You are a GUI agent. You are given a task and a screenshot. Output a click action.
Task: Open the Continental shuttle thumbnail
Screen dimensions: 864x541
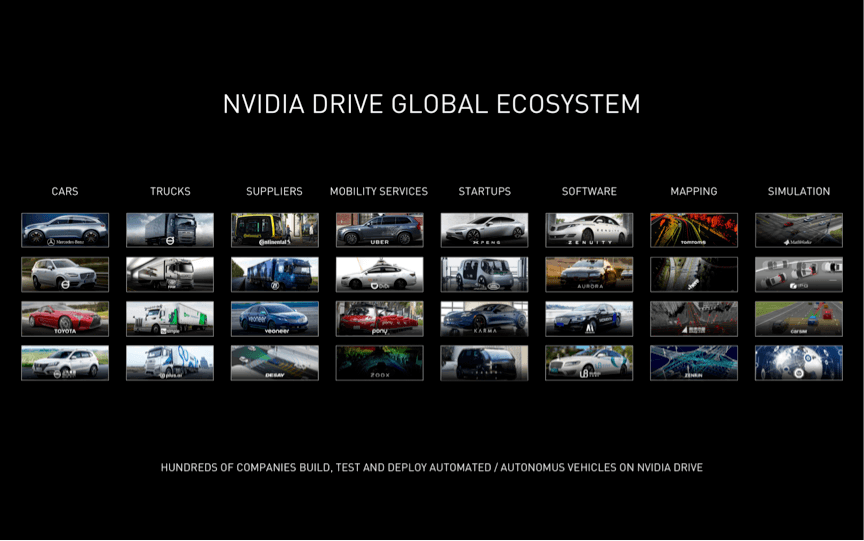(x=275, y=230)
